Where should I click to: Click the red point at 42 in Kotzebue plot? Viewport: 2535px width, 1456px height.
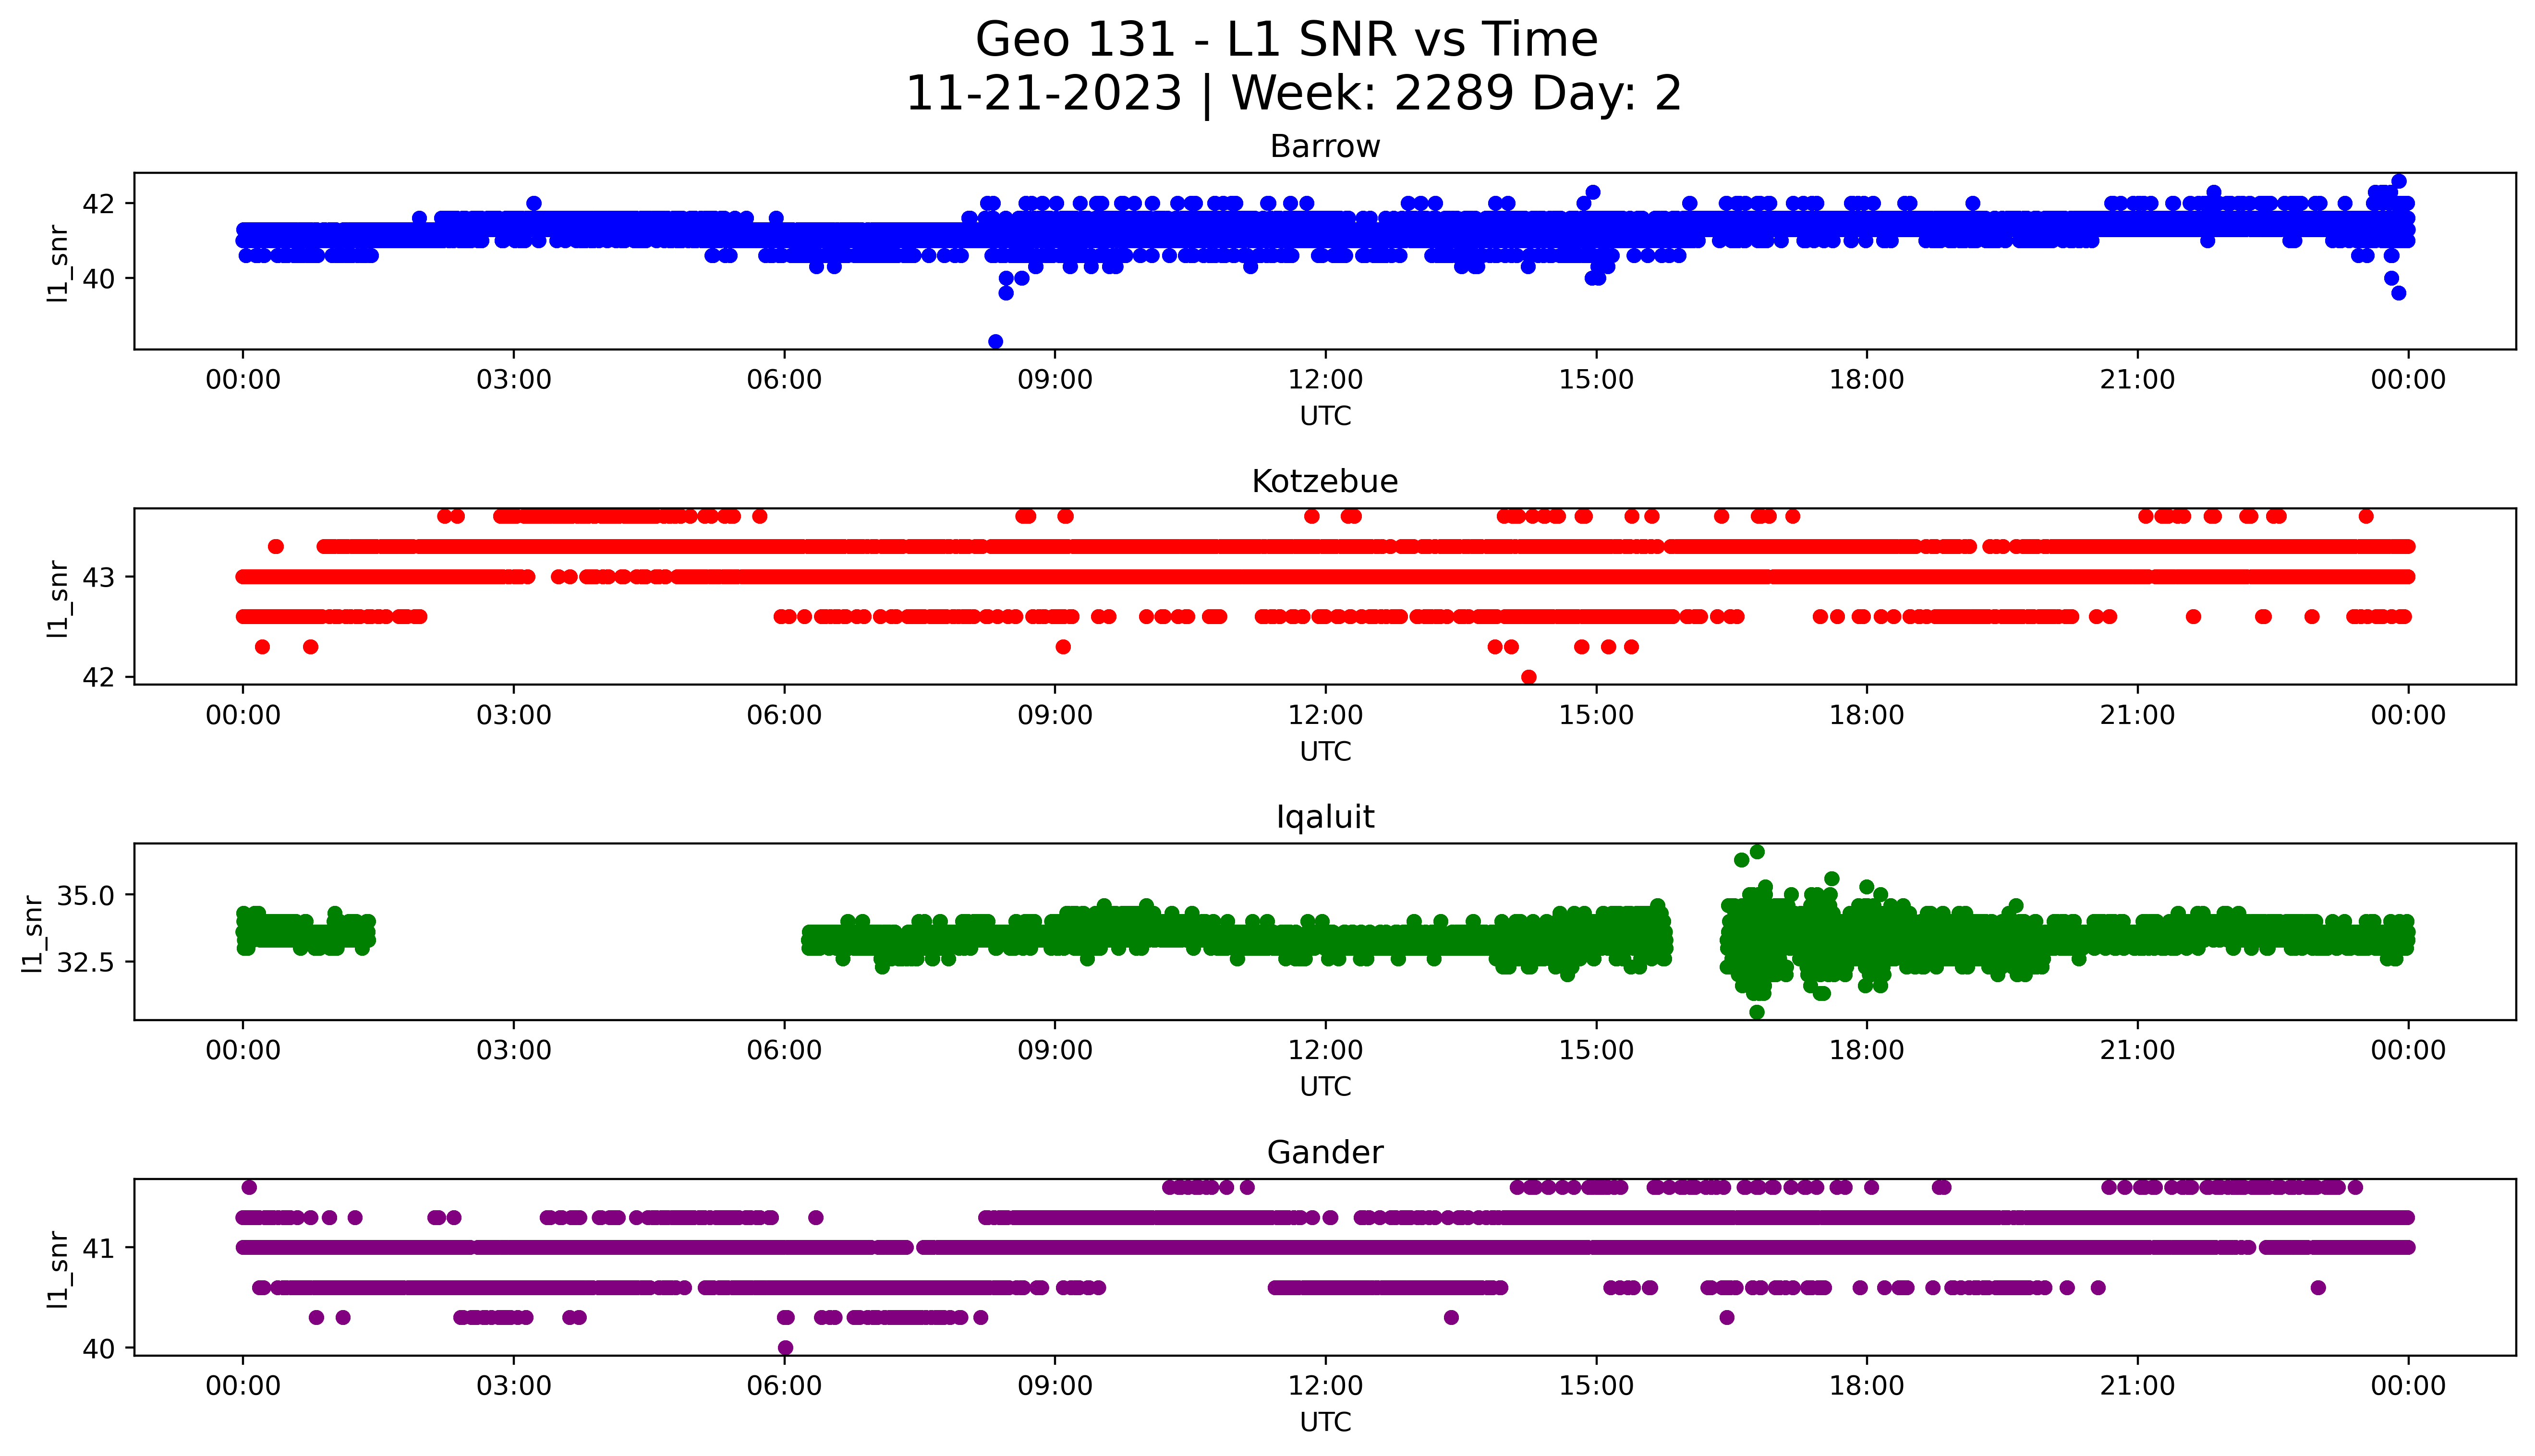tap(1529, 677)
